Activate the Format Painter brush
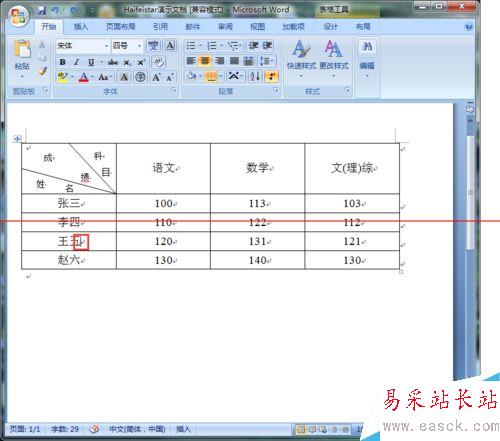Screen dimensions: 500x441 (42, 70)
